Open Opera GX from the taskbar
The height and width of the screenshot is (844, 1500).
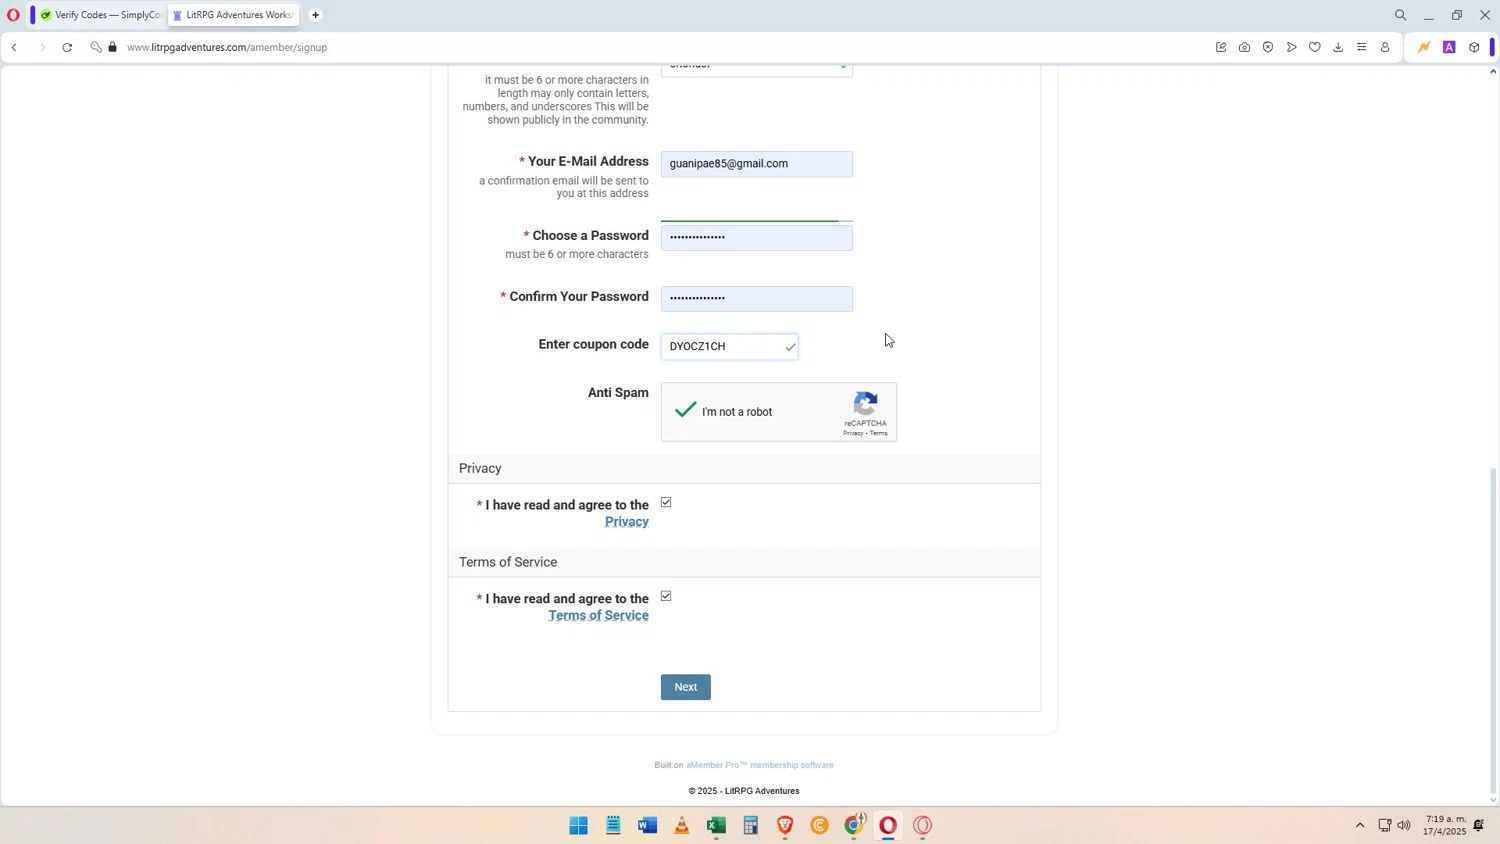(x=922, y=825)
